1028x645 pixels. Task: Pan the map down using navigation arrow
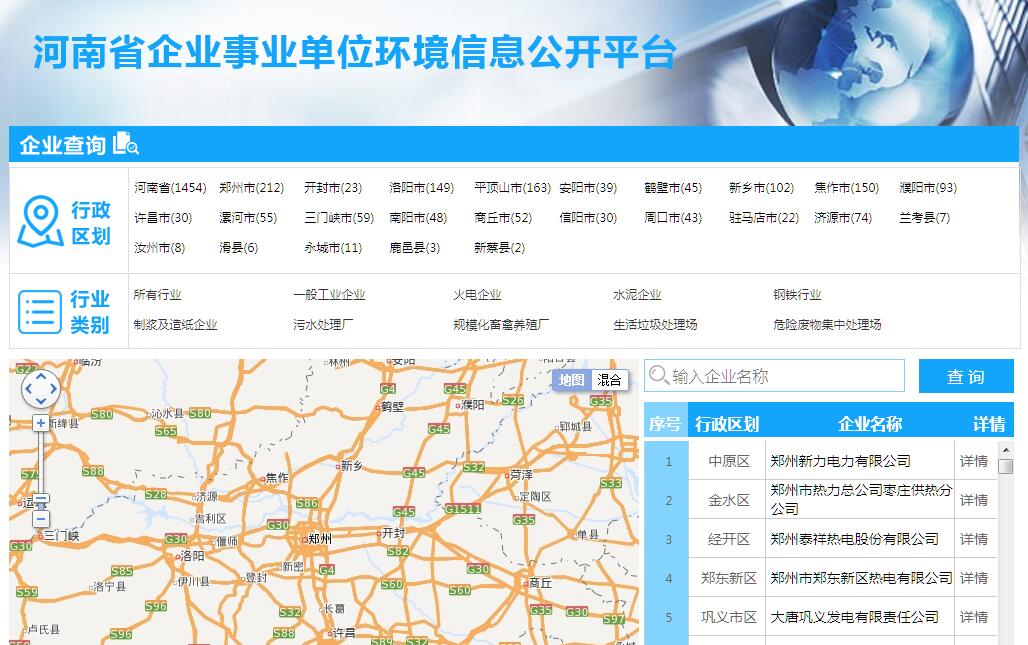41,401
